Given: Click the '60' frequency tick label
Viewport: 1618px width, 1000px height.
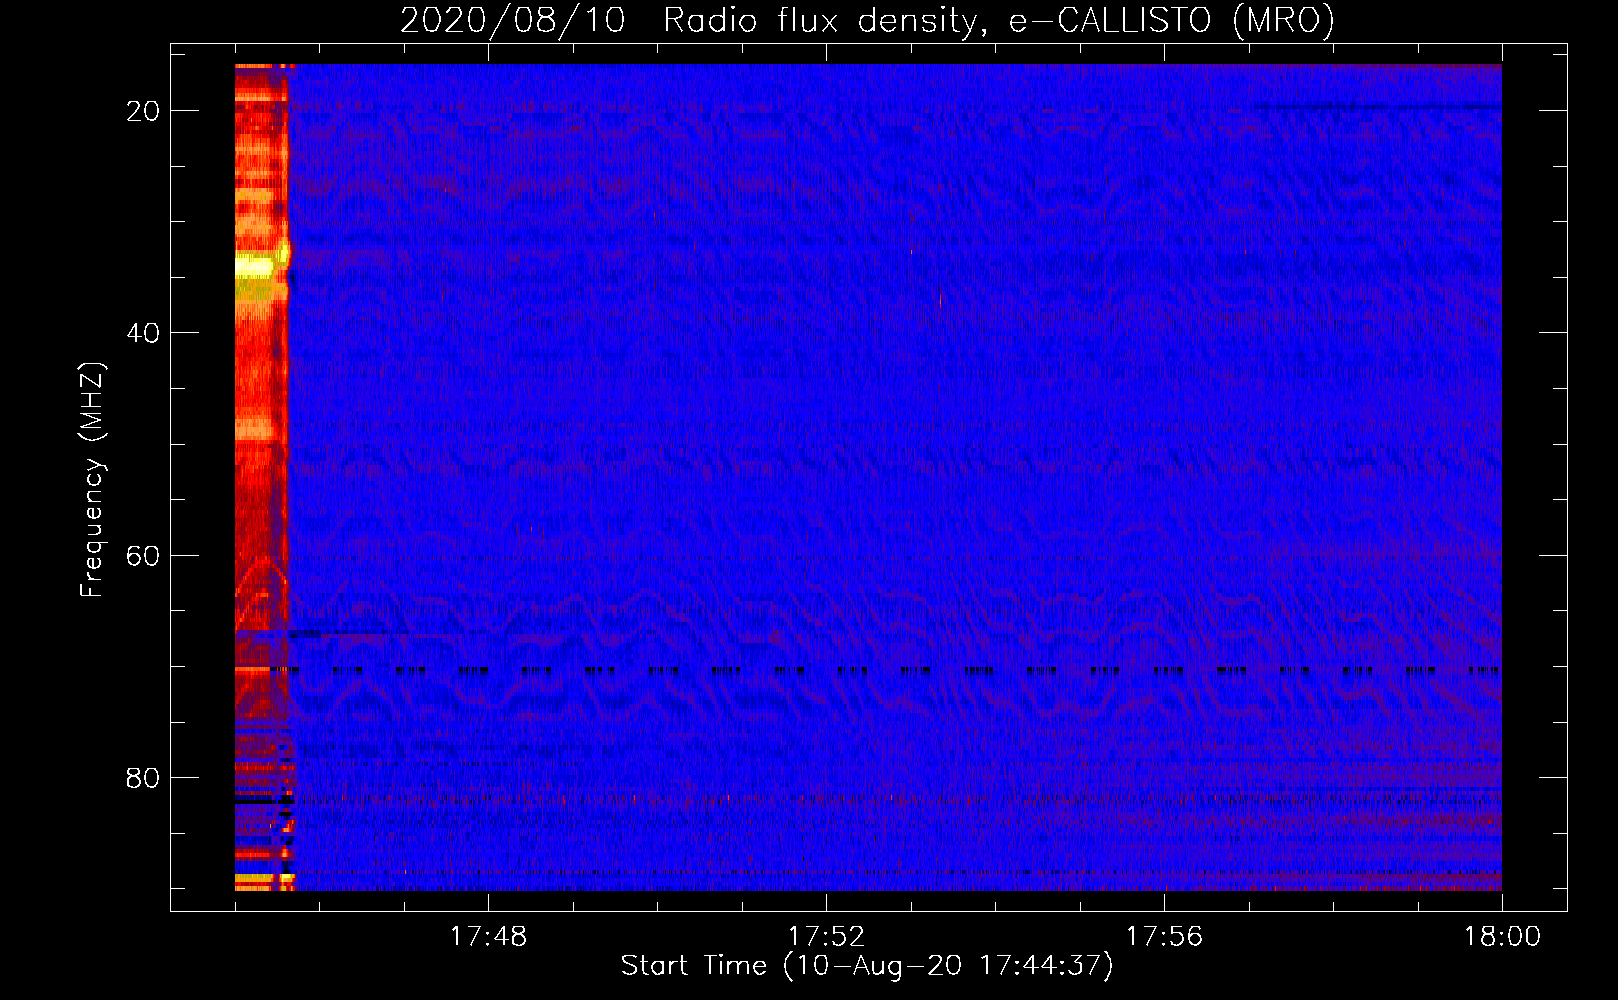Looking at the screenshot, I should tap(143, 555).
